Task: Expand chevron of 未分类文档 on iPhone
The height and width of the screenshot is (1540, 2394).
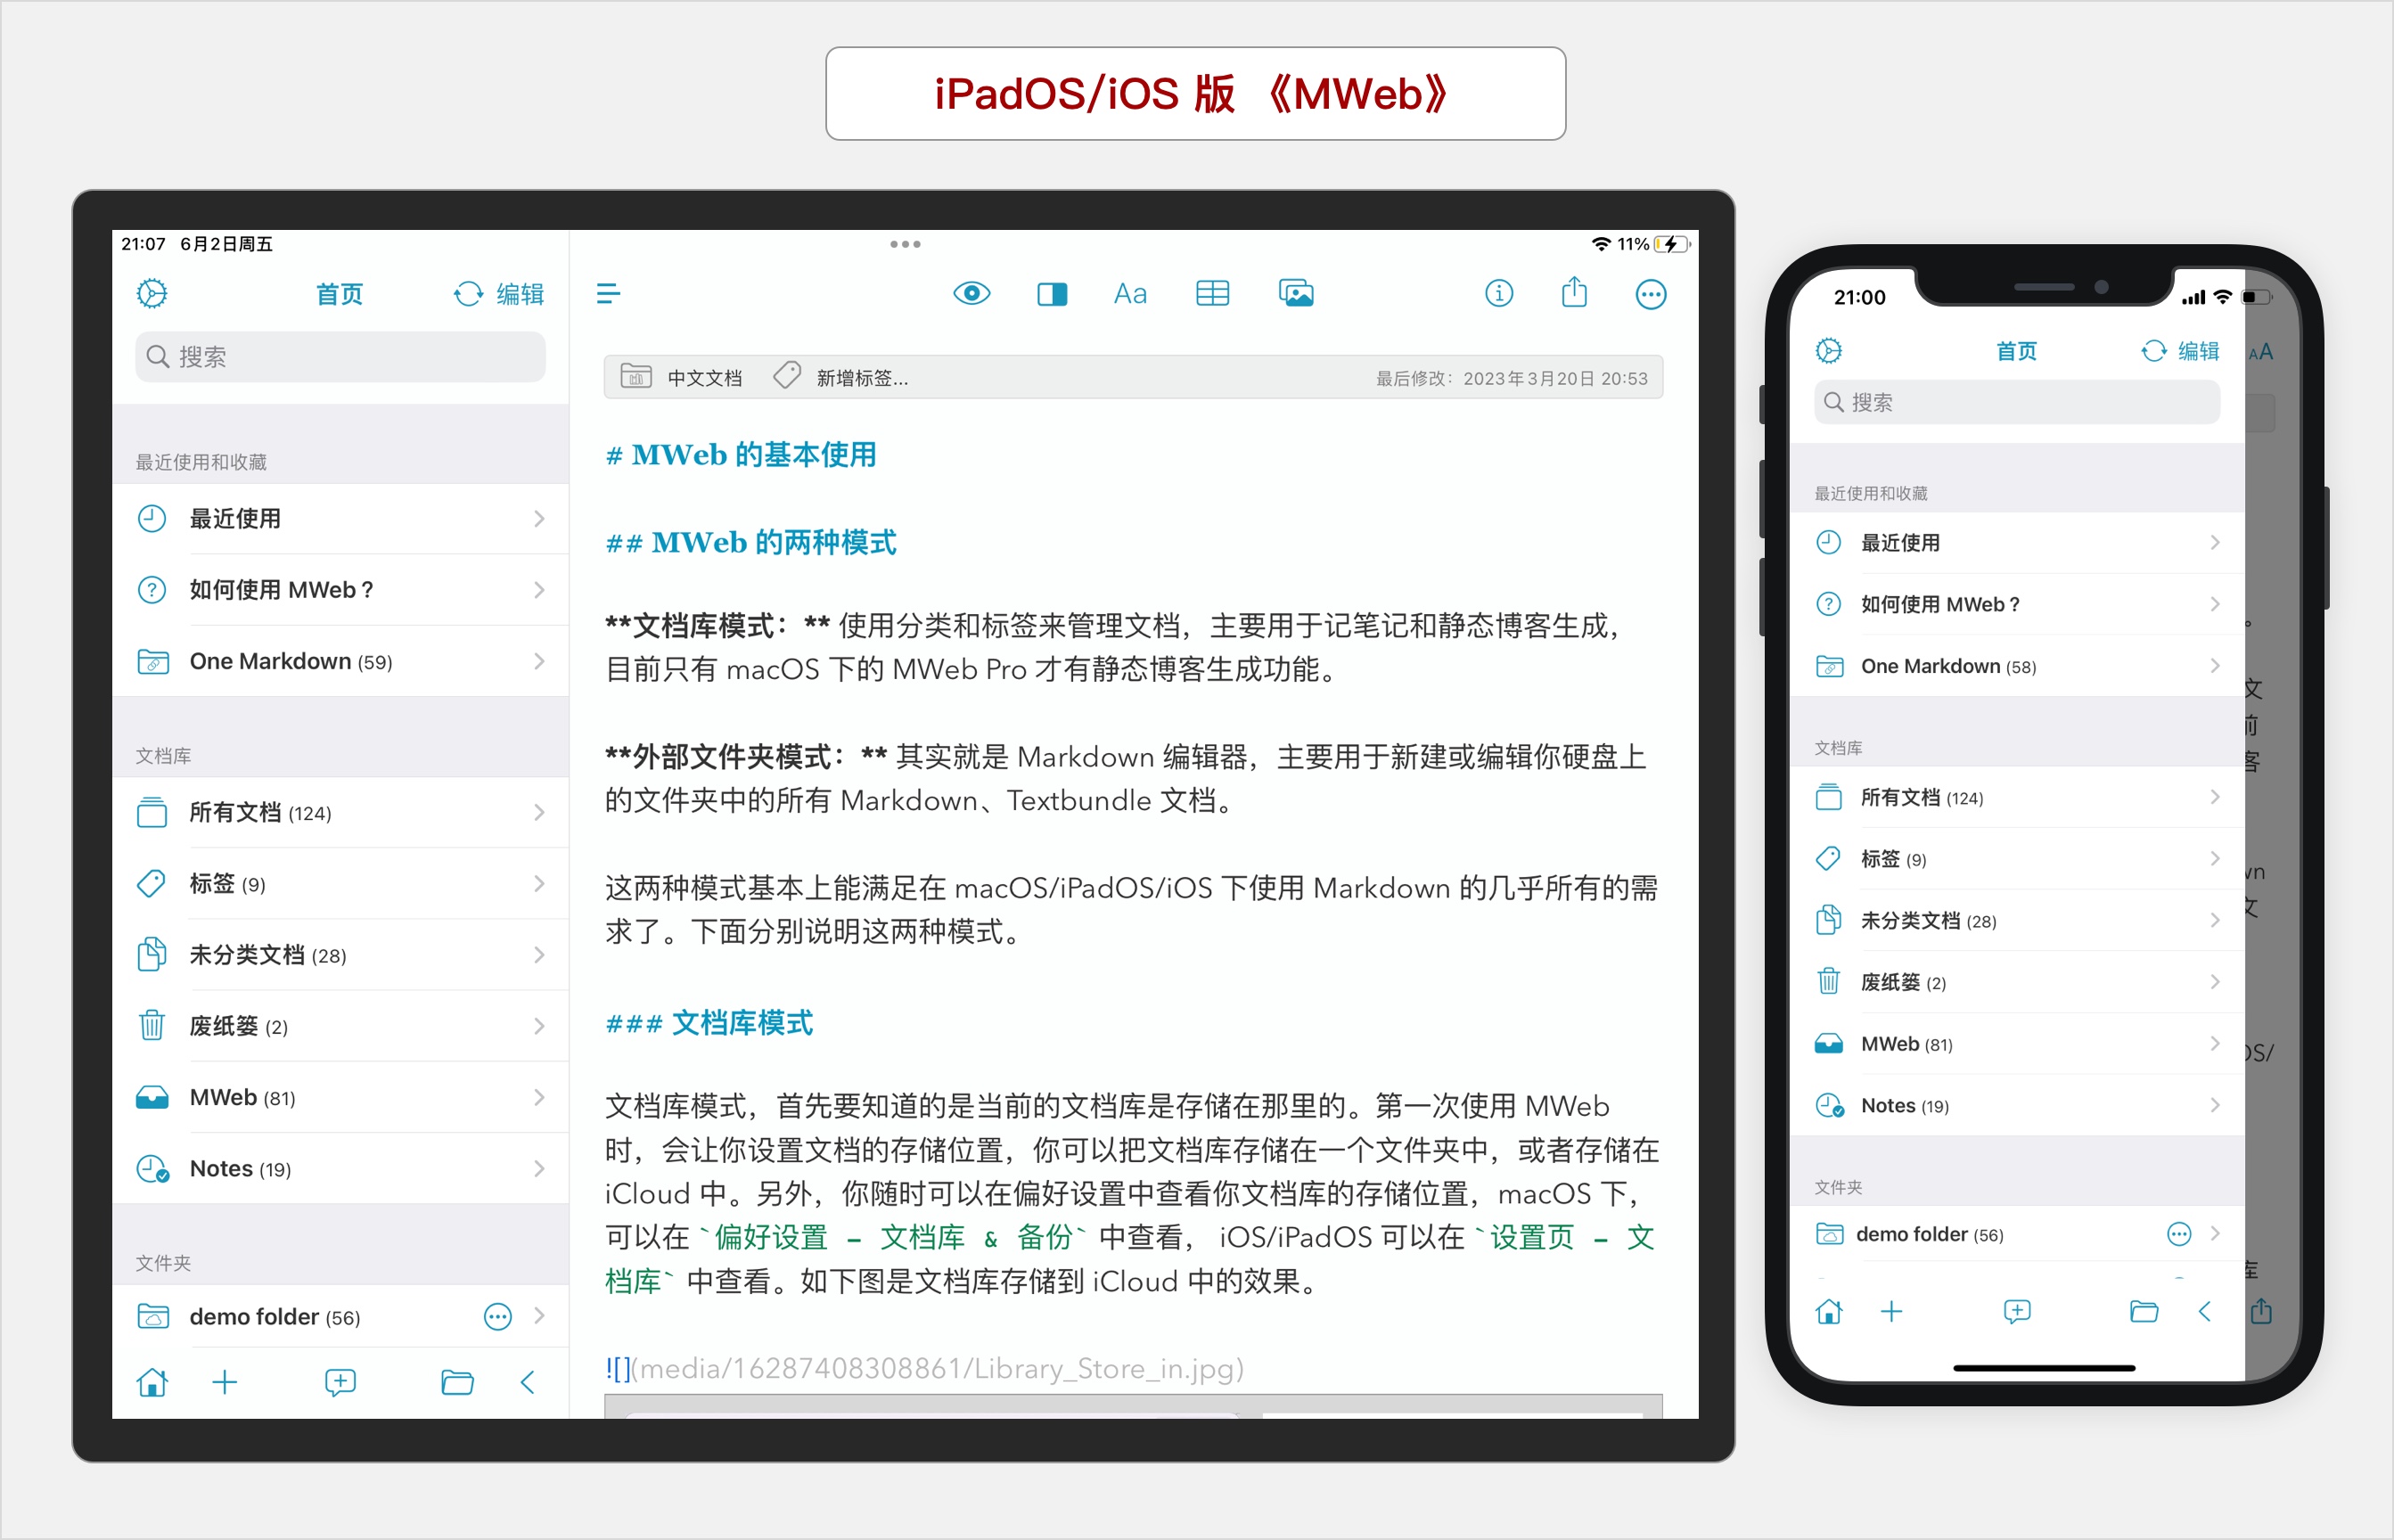Action: coord(2215,920)
